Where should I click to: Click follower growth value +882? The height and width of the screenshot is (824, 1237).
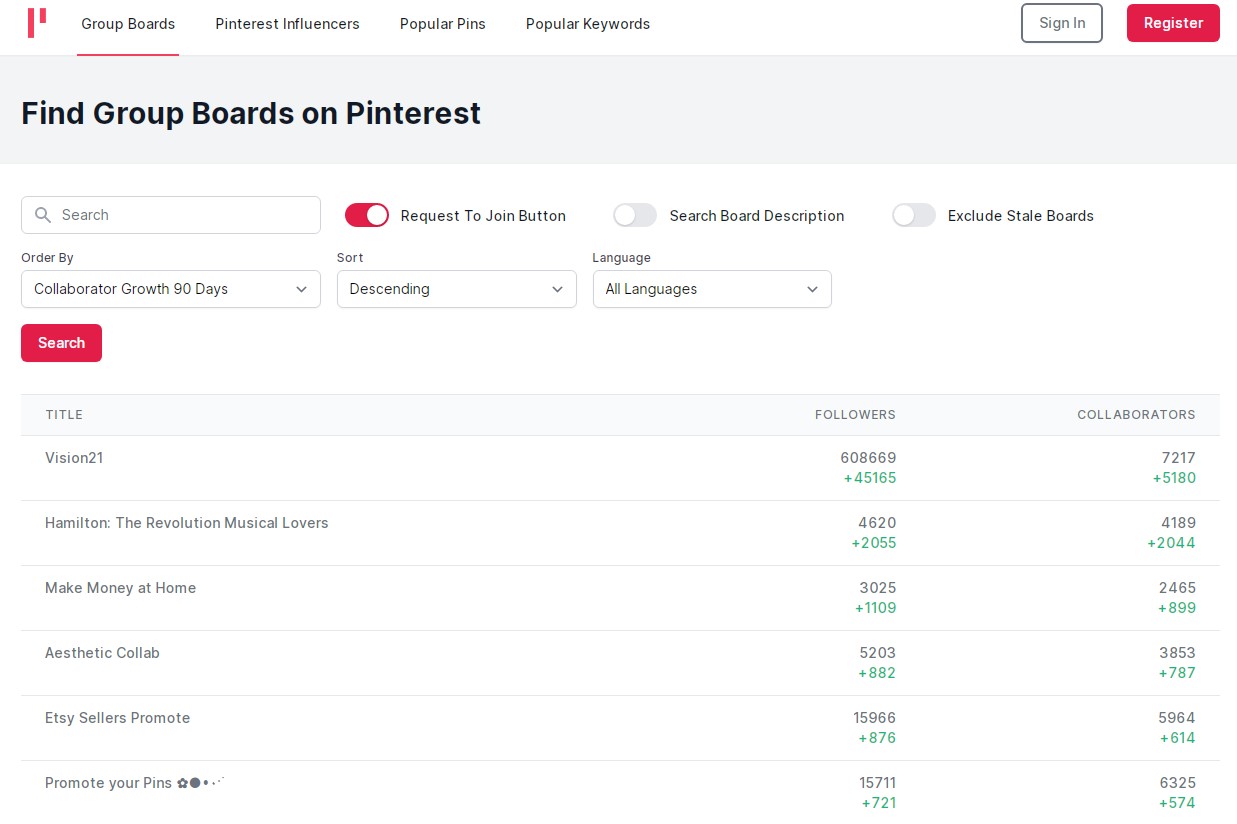click(877, 673)
